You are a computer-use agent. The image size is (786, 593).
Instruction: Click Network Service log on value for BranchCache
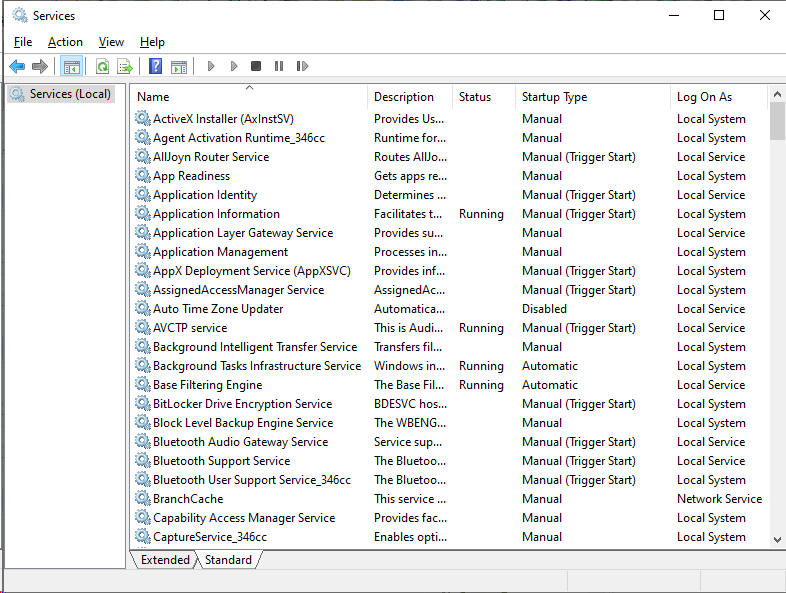pos(719,499)
